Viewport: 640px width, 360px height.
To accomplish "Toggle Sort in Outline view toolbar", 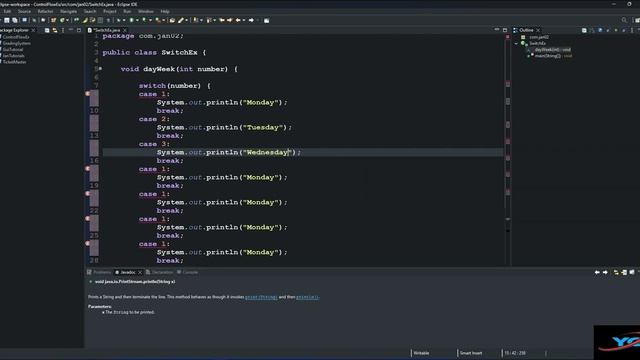I will 592,30.
